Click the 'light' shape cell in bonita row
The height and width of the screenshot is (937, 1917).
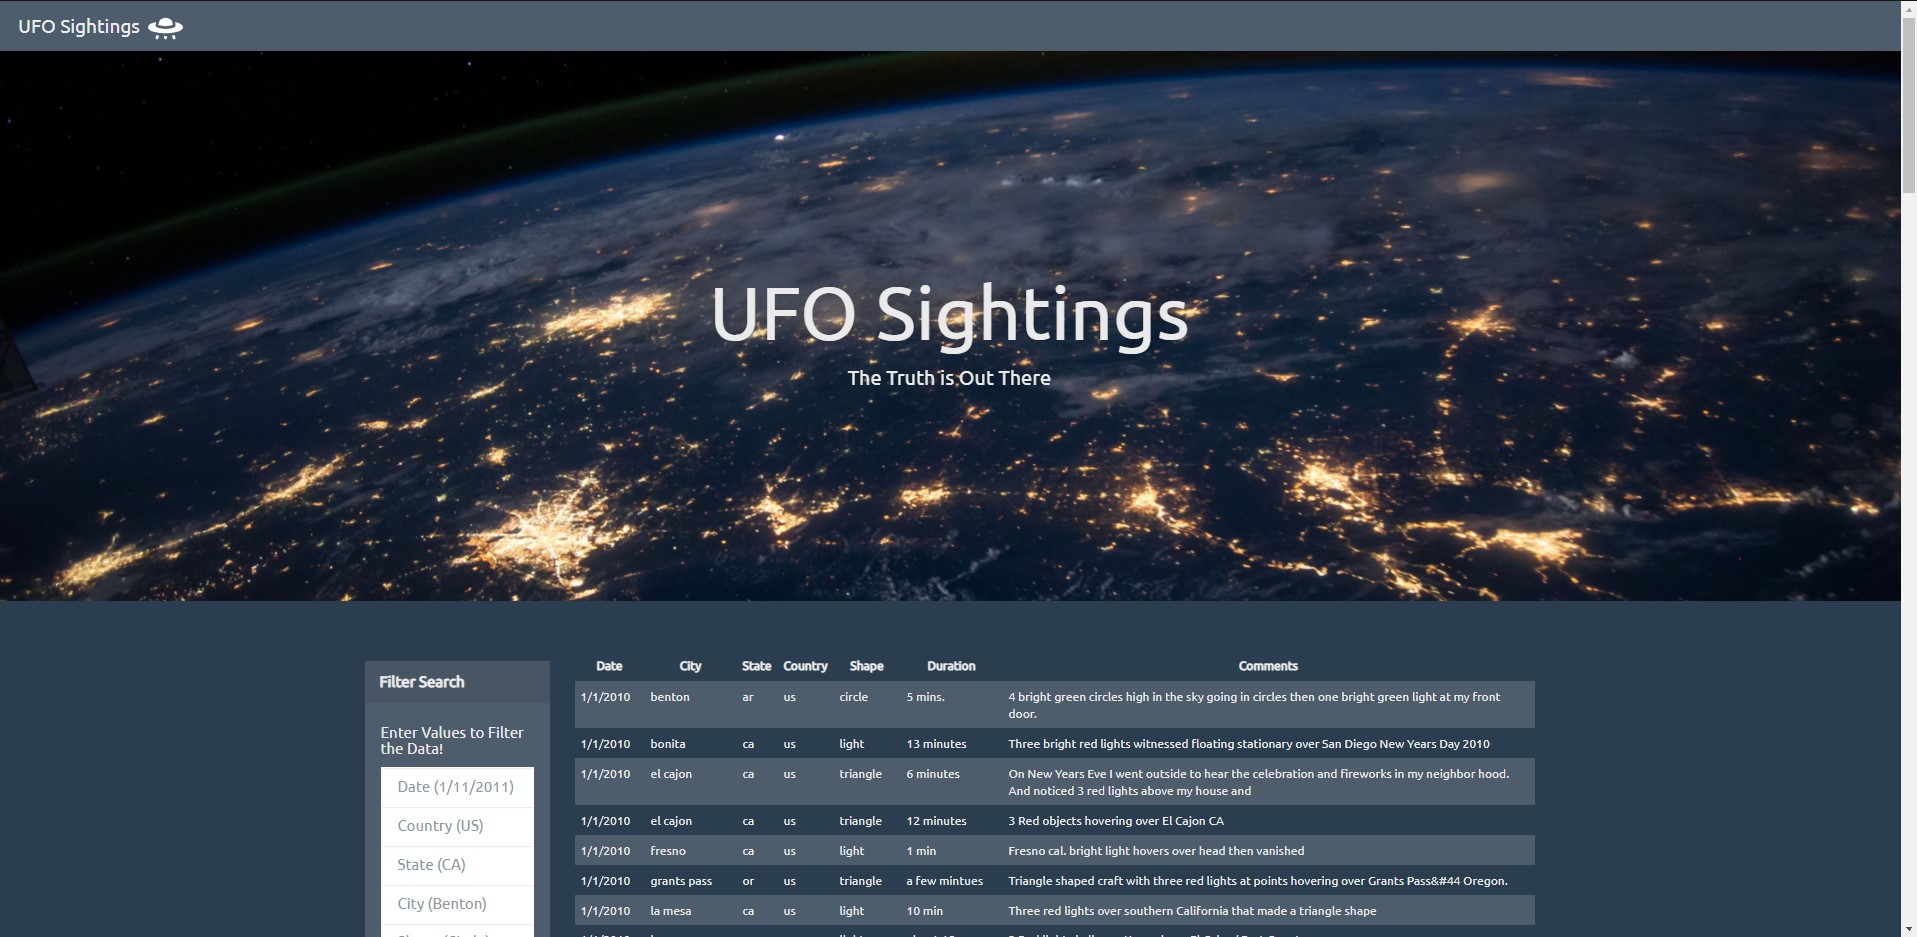(852, 744)
